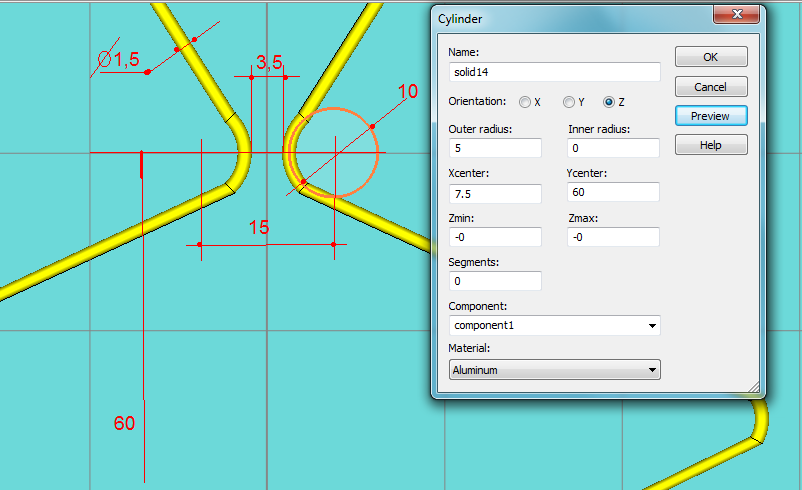Click the Zmax input field

tap(613, 237)
